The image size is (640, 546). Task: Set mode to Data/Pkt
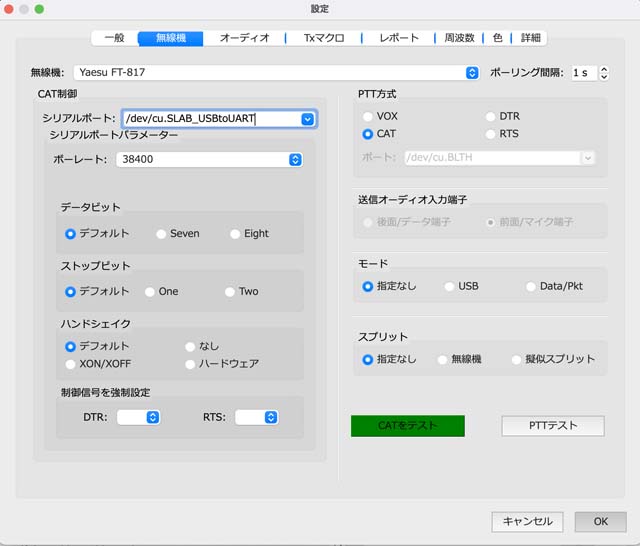[x=531, y=287]
